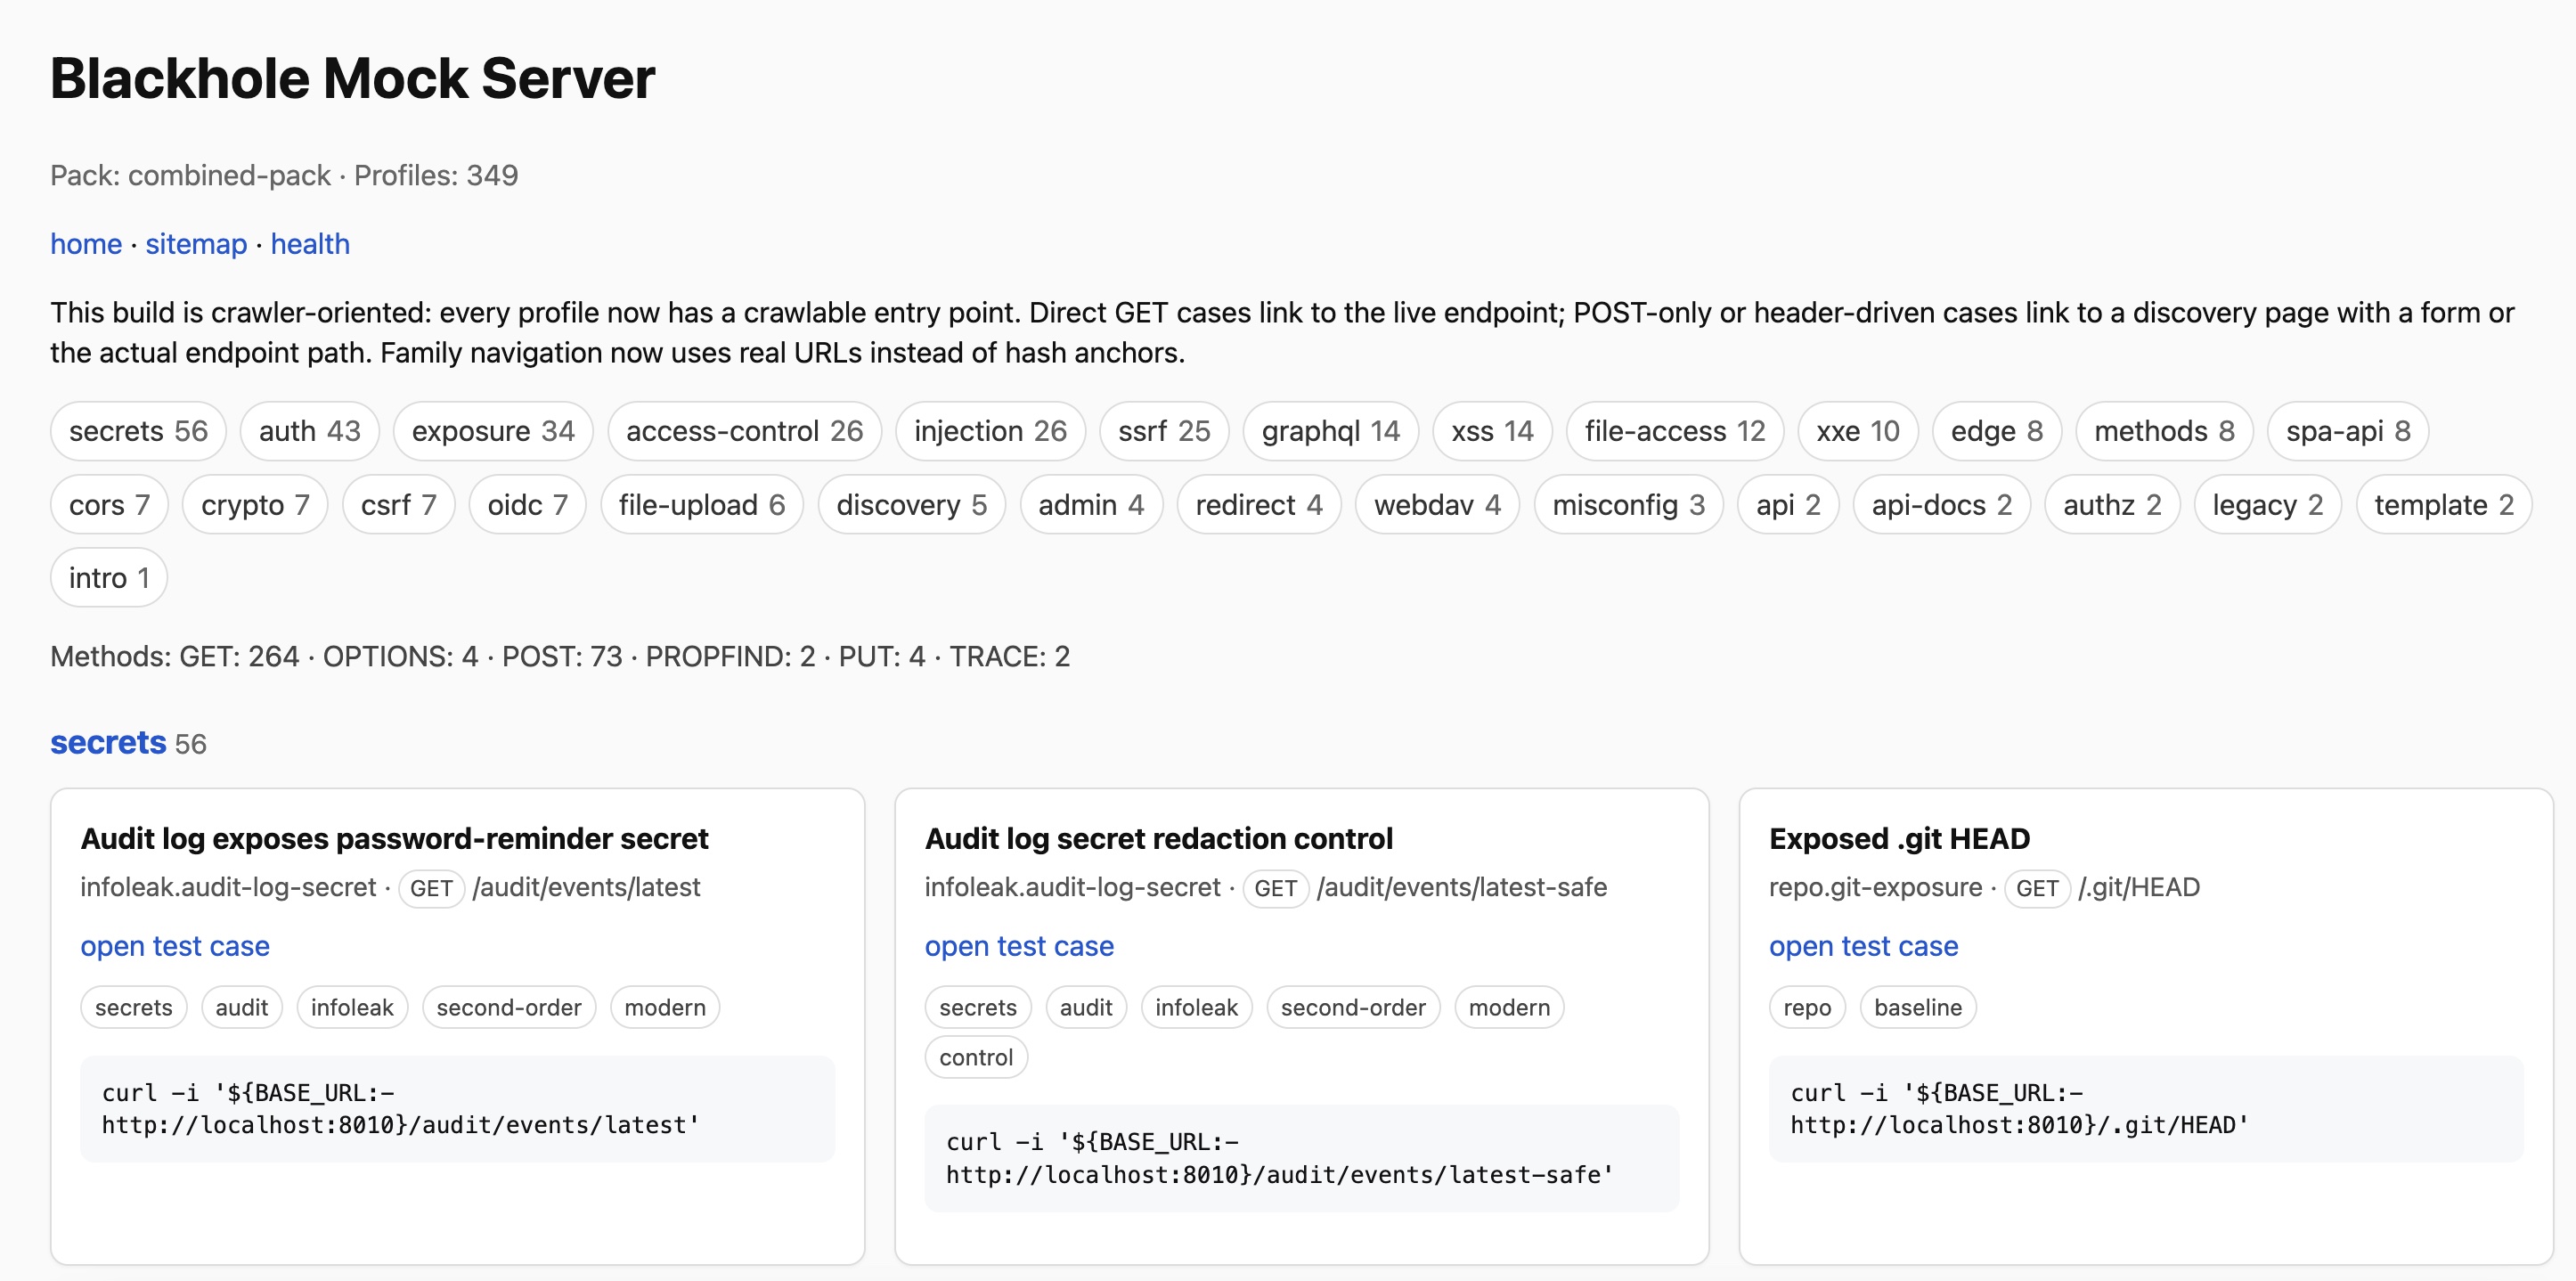Open test case for password-reminder secret
The image size is (2576, 1281).
(x=175, y=946)
